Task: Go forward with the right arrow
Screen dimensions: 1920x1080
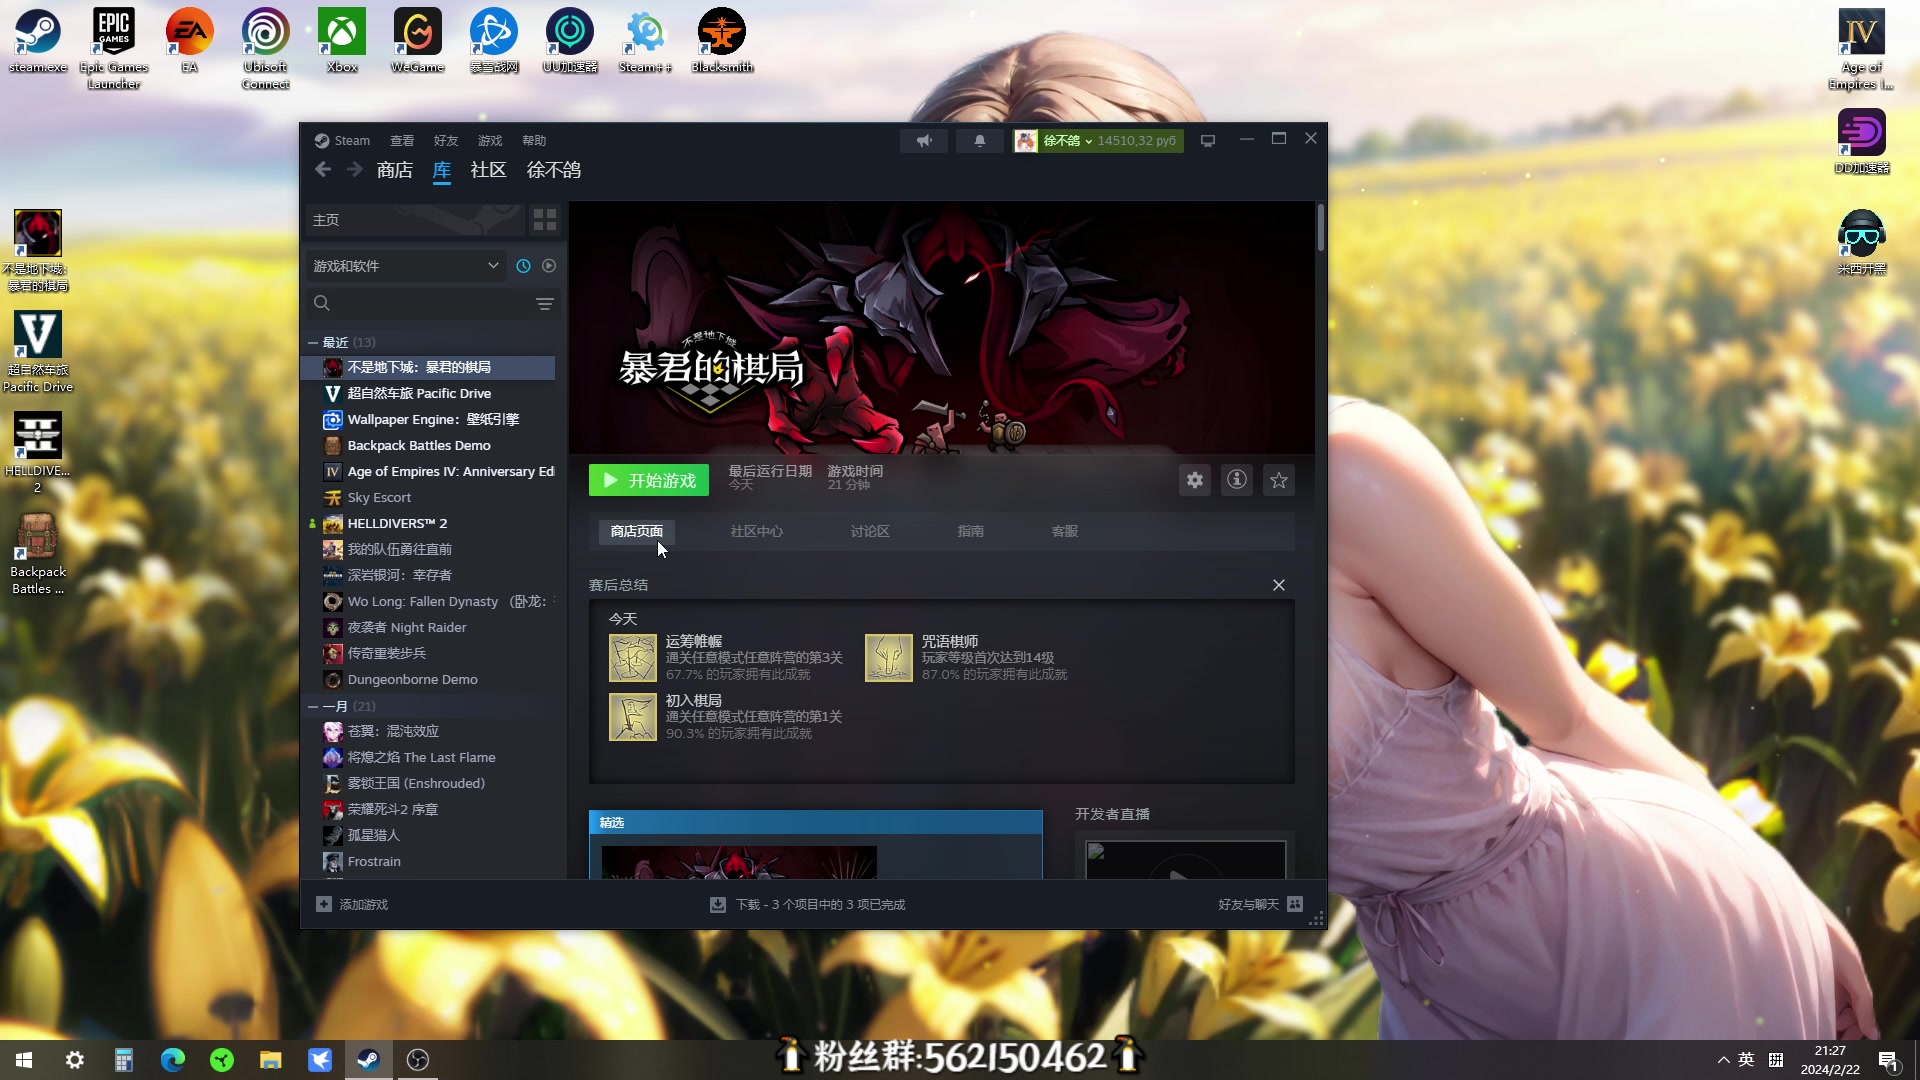Action: 355,170
